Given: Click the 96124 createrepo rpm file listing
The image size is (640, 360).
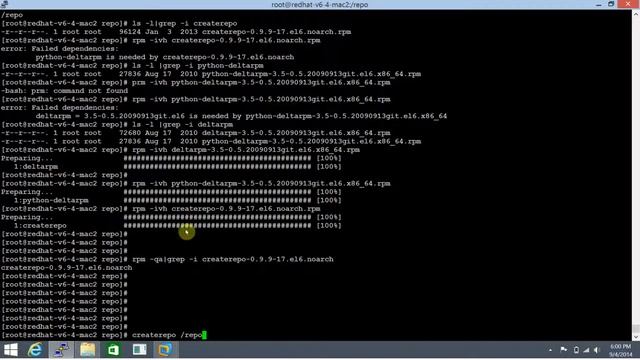Looking at the screenshot, I should coord(176,32).
